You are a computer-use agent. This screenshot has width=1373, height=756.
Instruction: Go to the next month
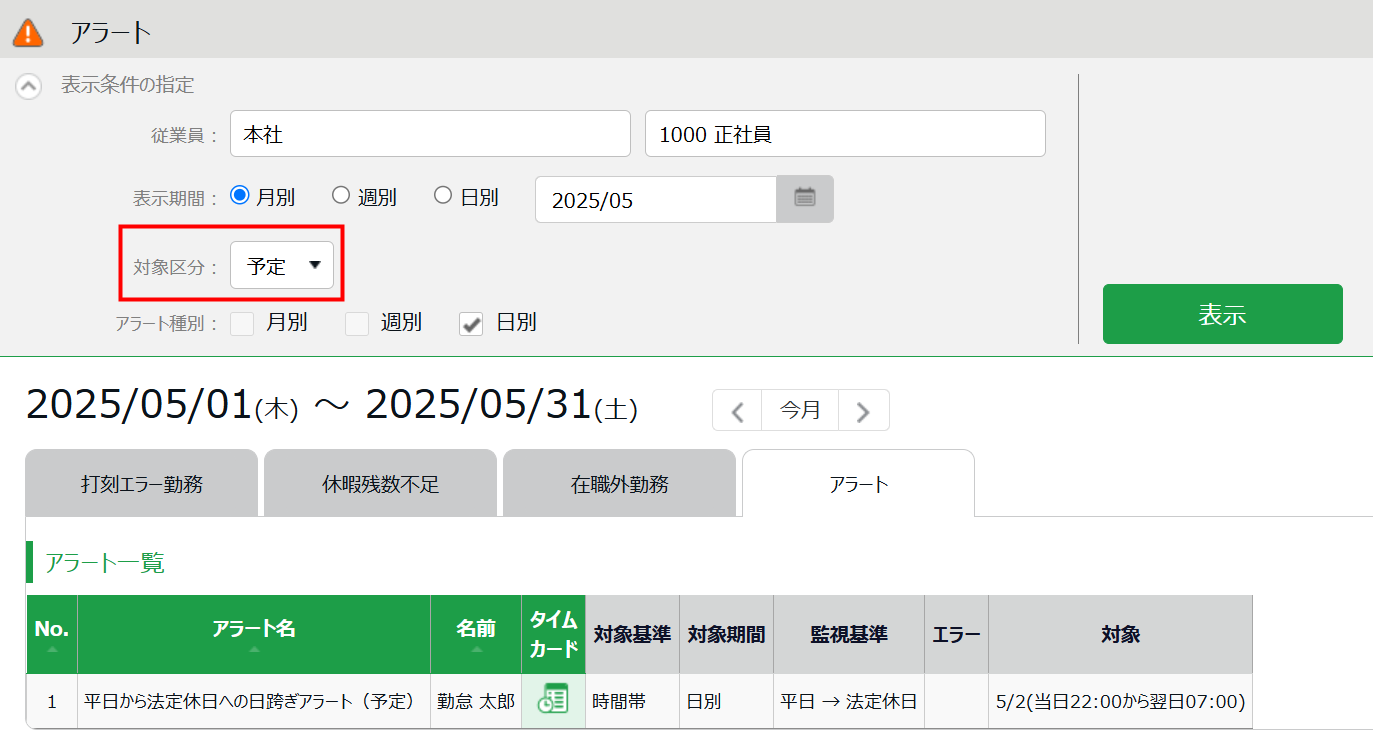863,411
